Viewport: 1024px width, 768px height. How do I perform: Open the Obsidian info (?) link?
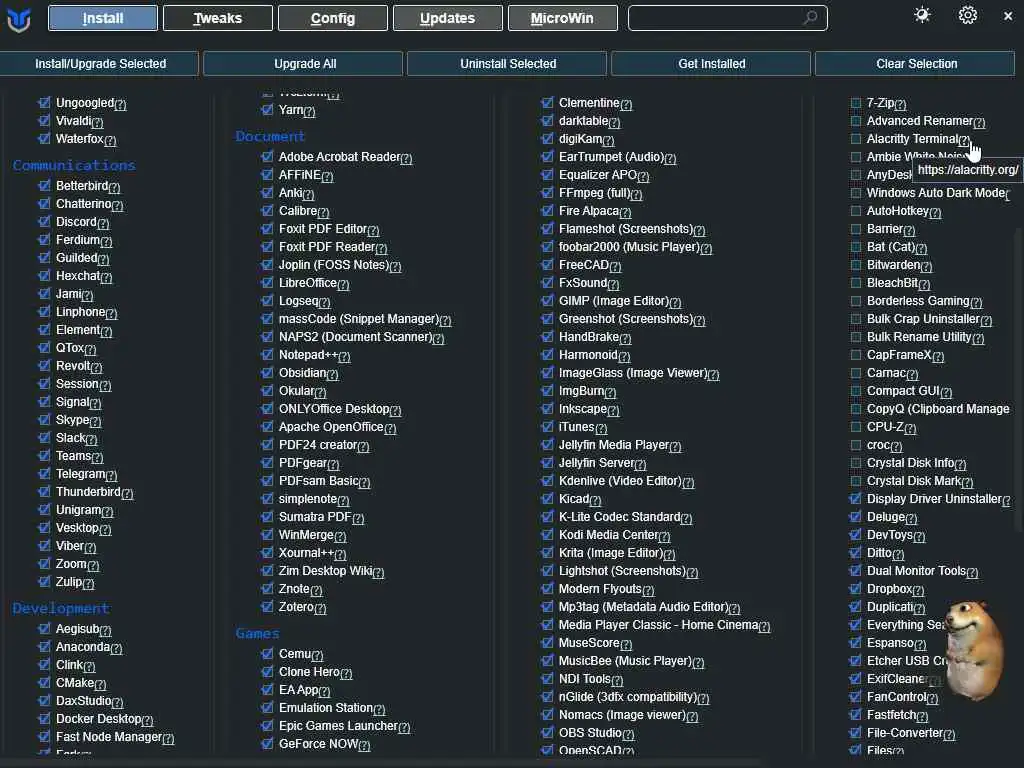(332, 375)
